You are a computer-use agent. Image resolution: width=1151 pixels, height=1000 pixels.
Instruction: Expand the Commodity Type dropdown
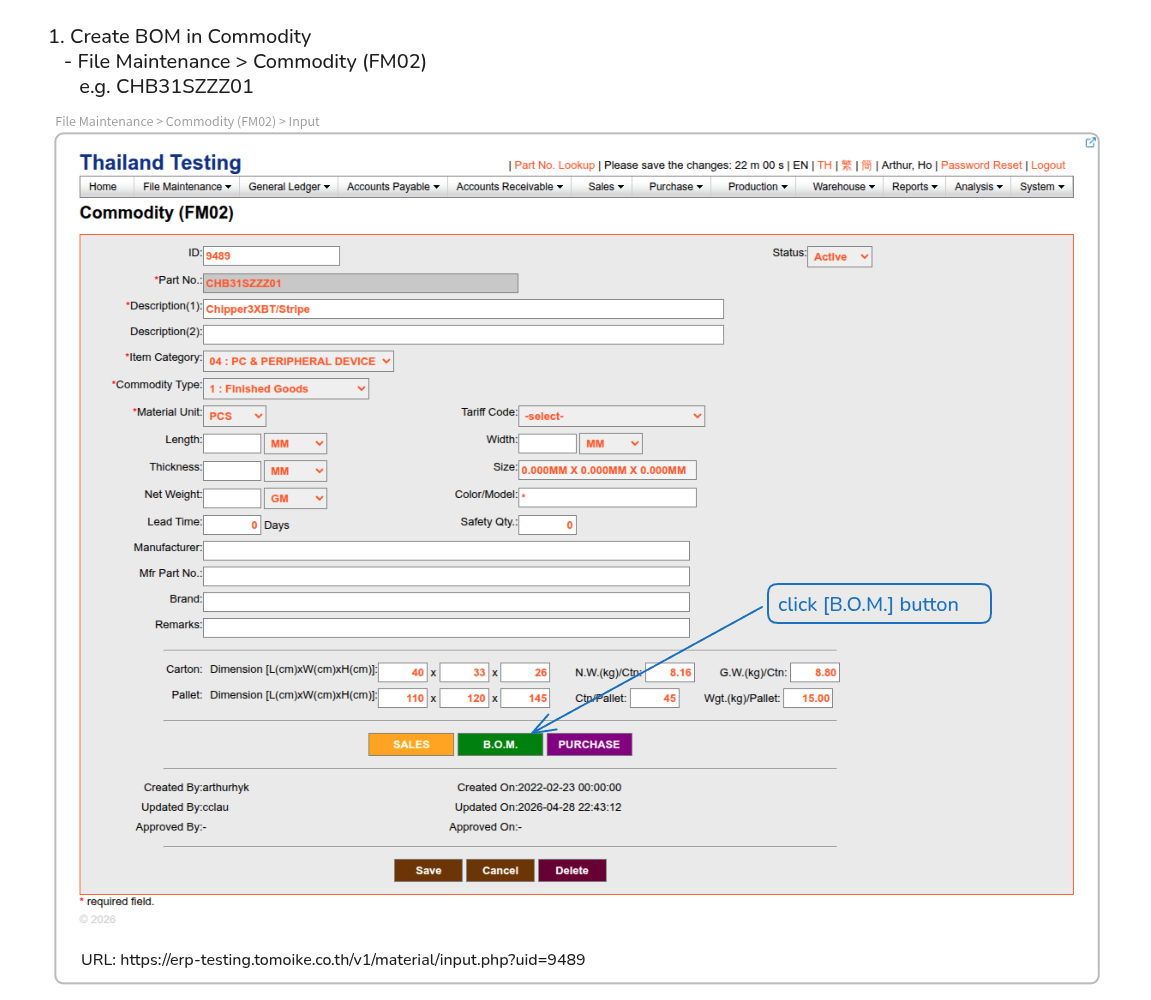[x=286, y=389]
